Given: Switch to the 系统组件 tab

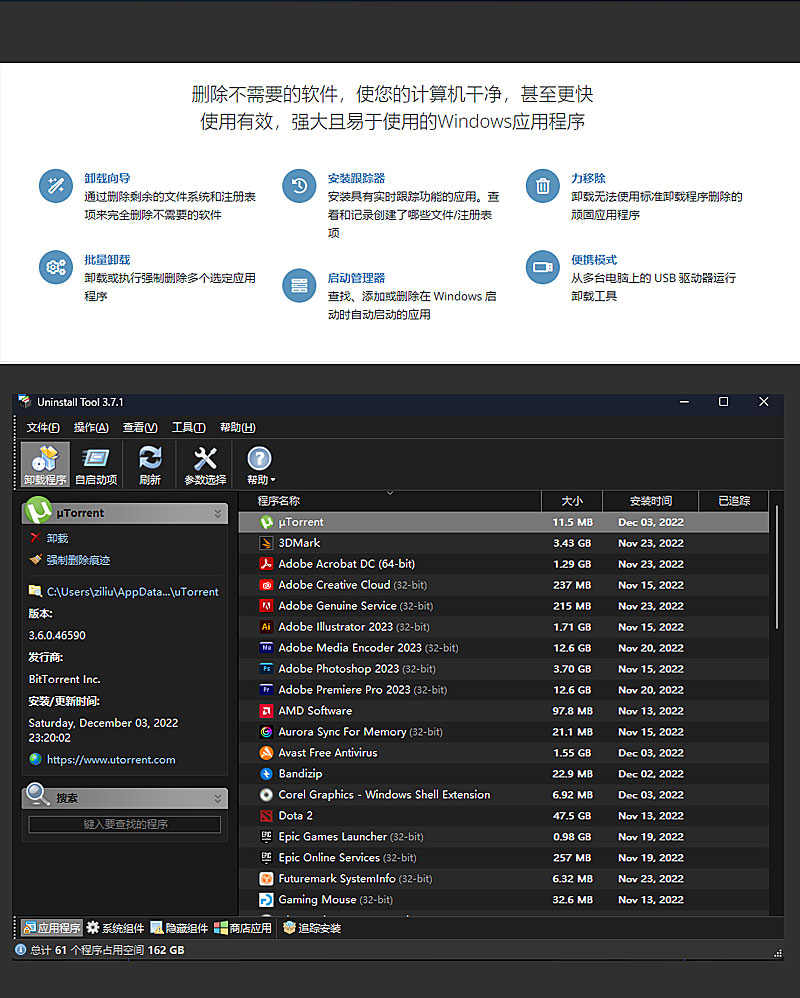Looking at the screenshot, I should point(116,928).
